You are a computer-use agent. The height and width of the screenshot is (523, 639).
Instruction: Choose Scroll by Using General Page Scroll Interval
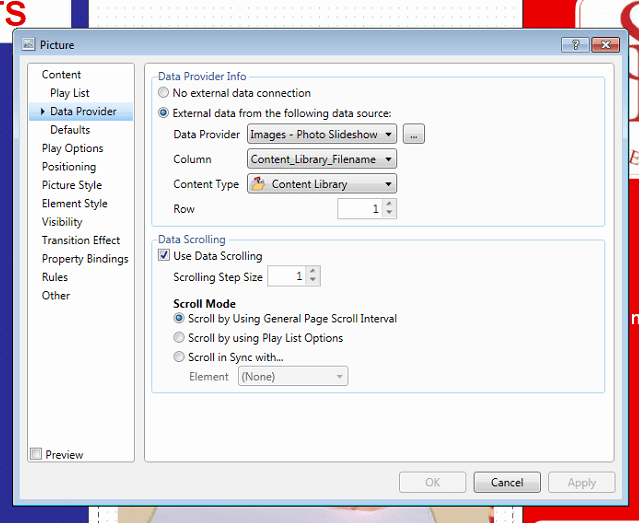tap(179, 318)
